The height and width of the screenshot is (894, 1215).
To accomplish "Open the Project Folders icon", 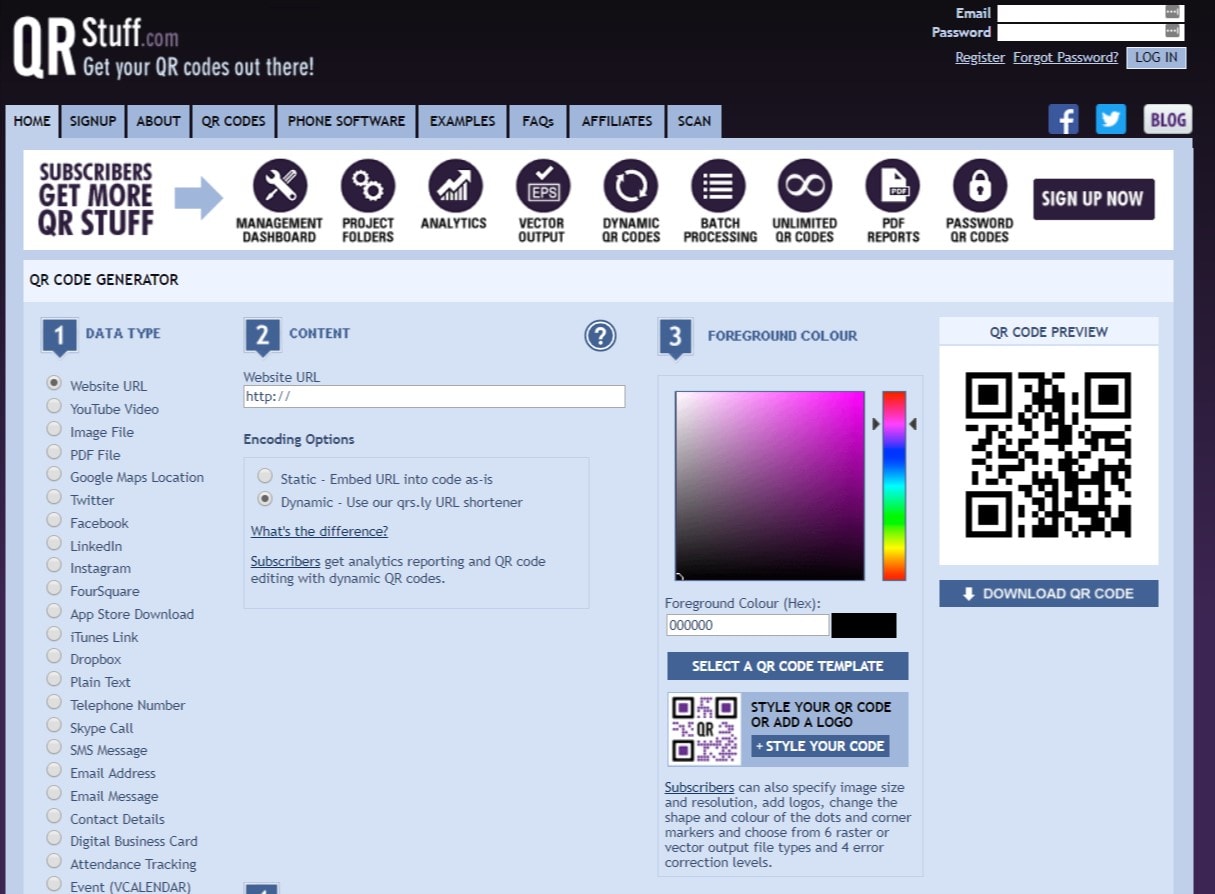I will [368, 186].
